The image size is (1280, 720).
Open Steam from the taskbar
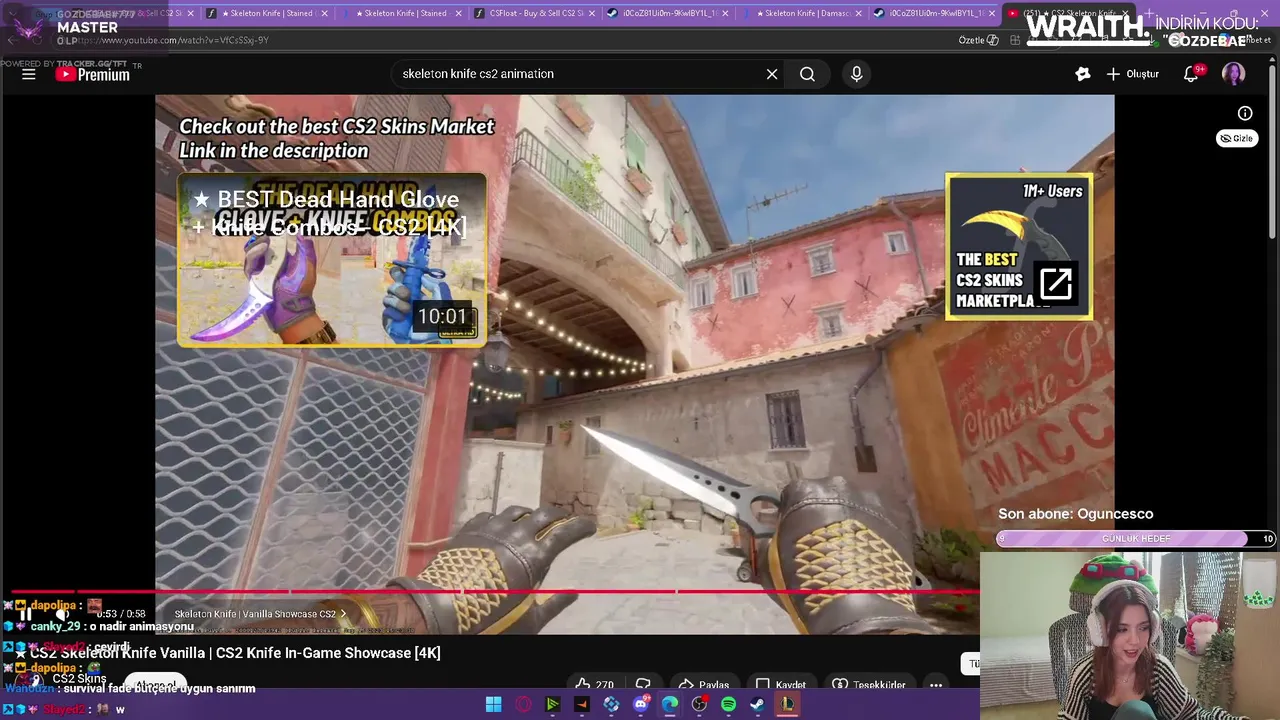(x=758, y=705)
